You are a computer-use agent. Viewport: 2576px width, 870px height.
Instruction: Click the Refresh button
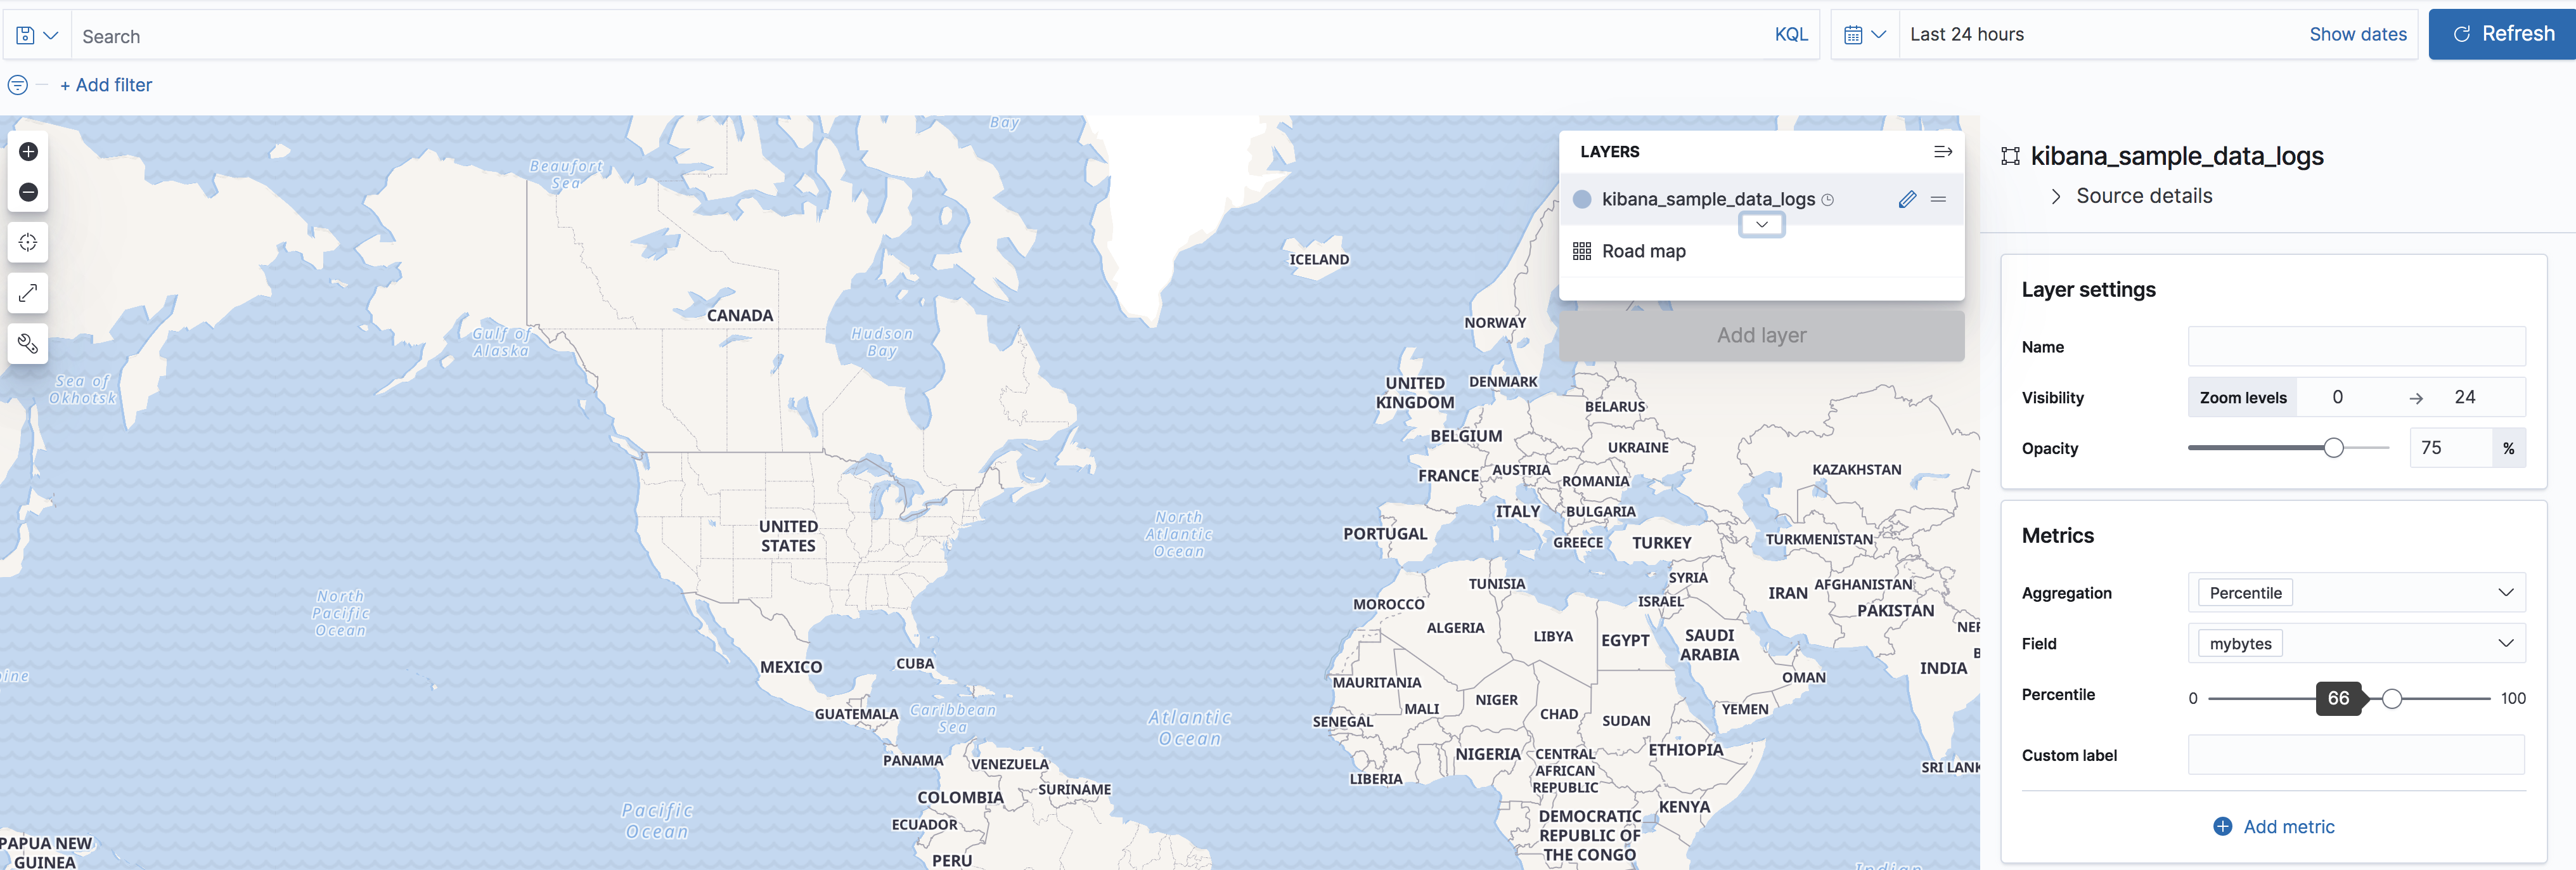coord(2503,34)
